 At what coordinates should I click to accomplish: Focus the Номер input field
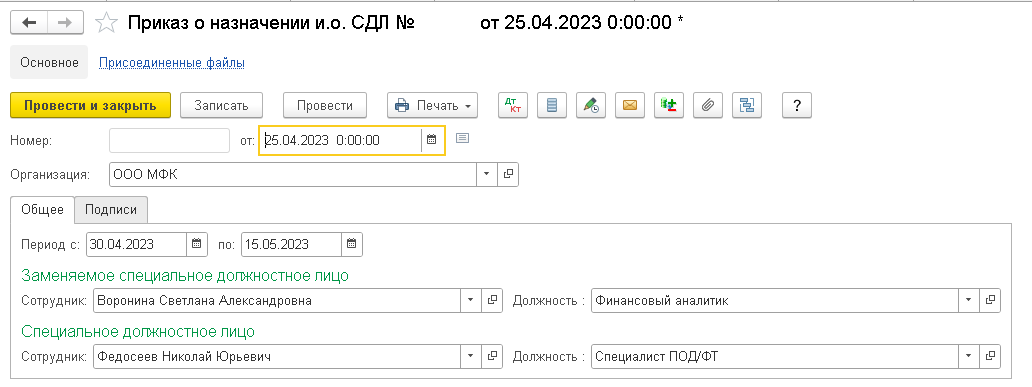point(170,140)
